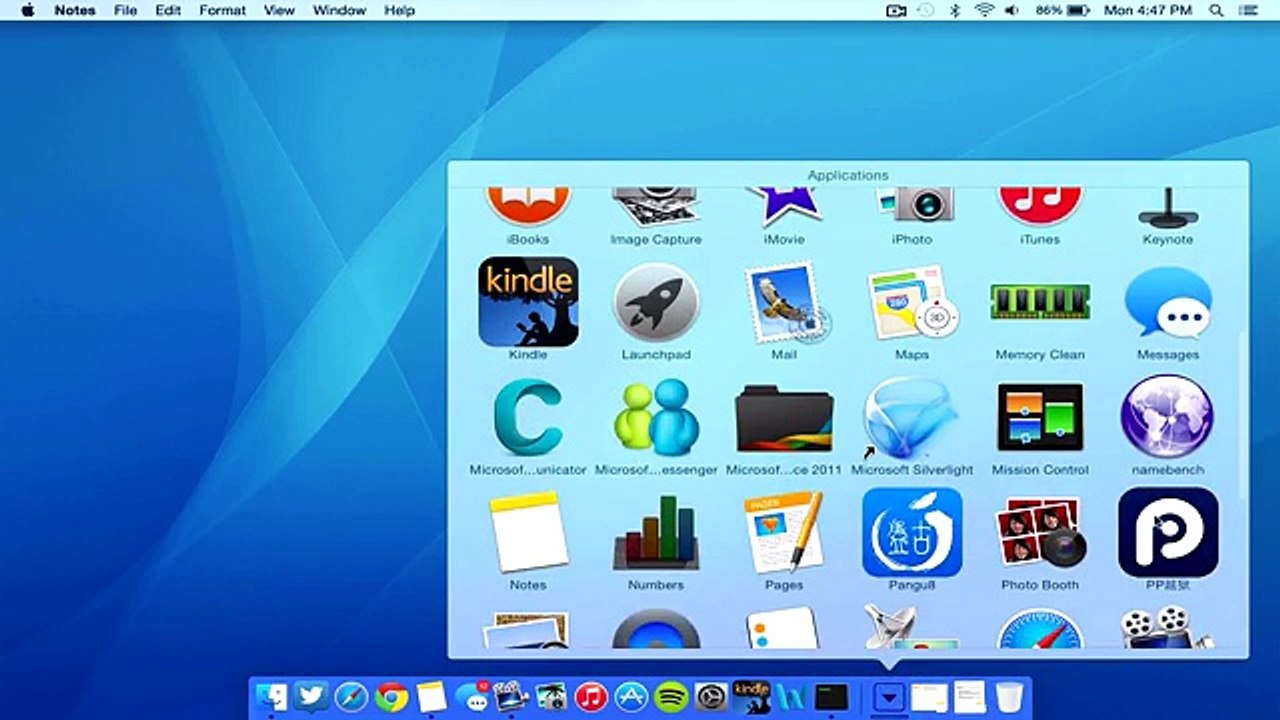The image size is (1280, 720).
Task: Click the Applications stack in the Dock
Action: tap(889, 697)
